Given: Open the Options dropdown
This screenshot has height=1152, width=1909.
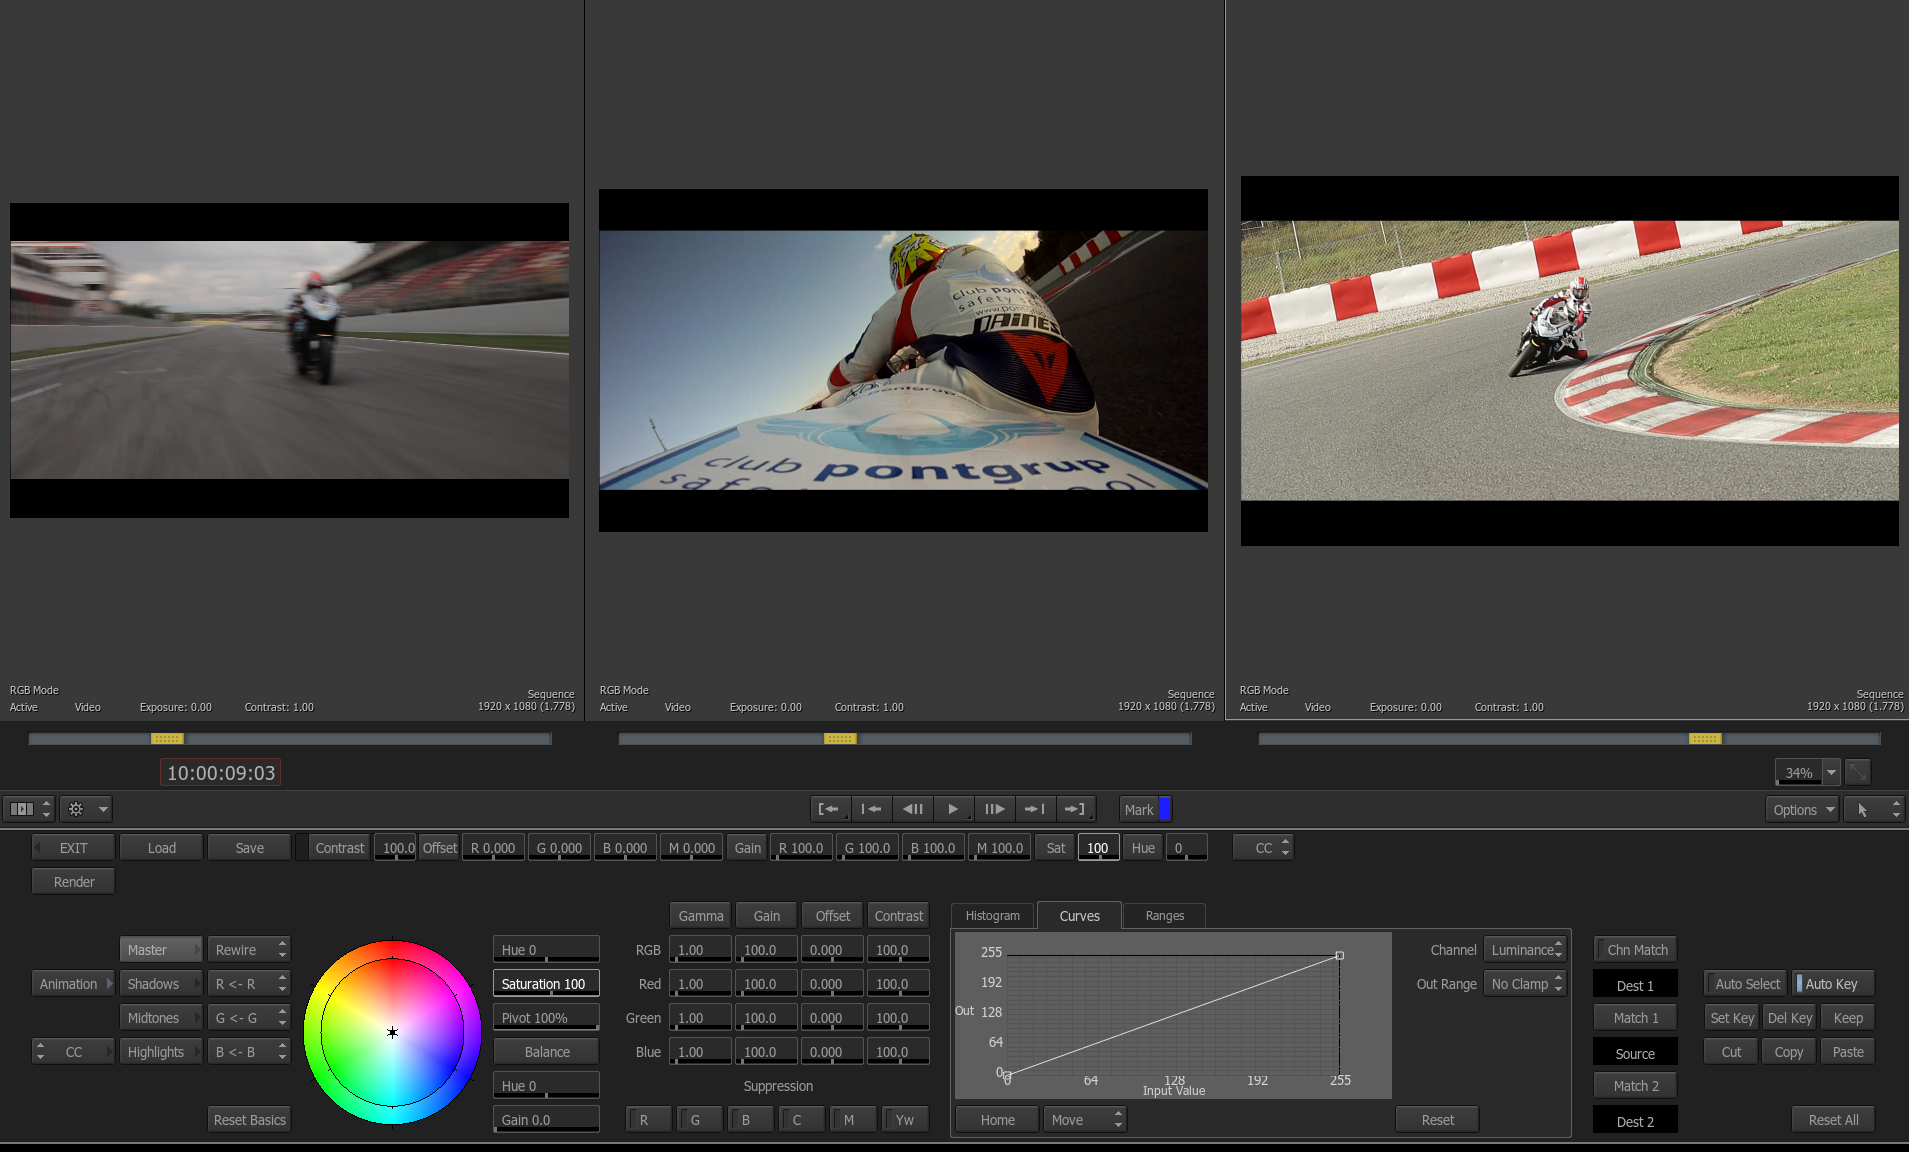Looking at the screenshot, I should point(1803,810).
